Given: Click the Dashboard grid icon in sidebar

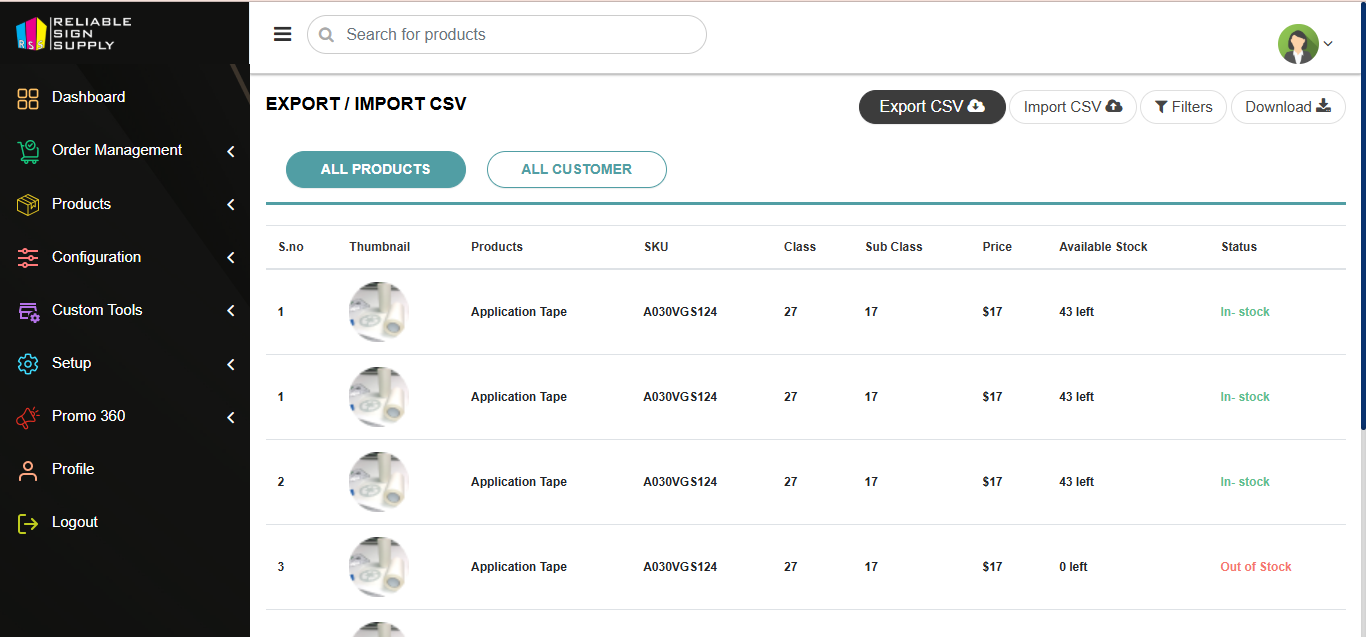Looking at the screenshot, I should 28,98.
